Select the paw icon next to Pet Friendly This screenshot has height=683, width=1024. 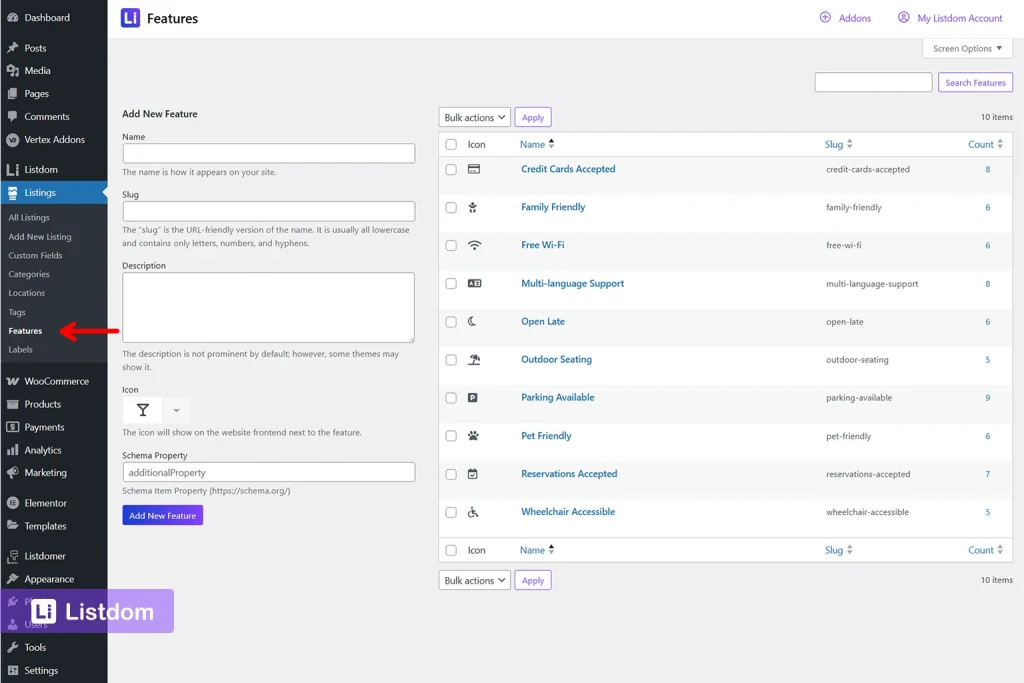(x=475, y=436)
